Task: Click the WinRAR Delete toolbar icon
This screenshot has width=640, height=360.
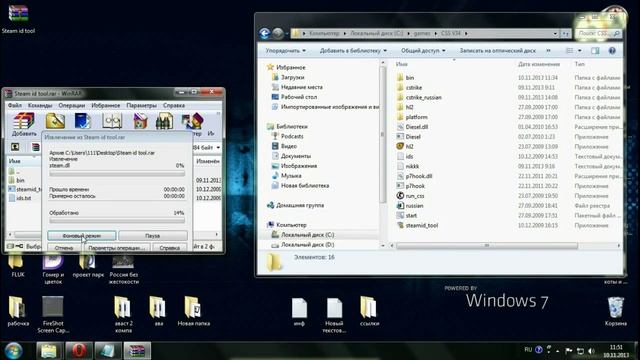Action: (140, 121)
